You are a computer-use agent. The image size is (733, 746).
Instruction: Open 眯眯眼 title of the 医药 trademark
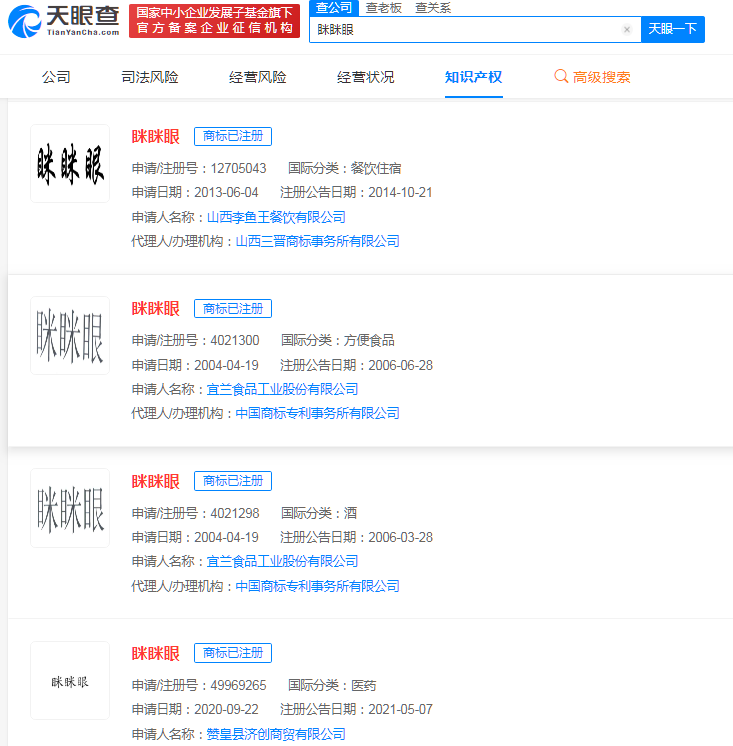pos(156,654)
